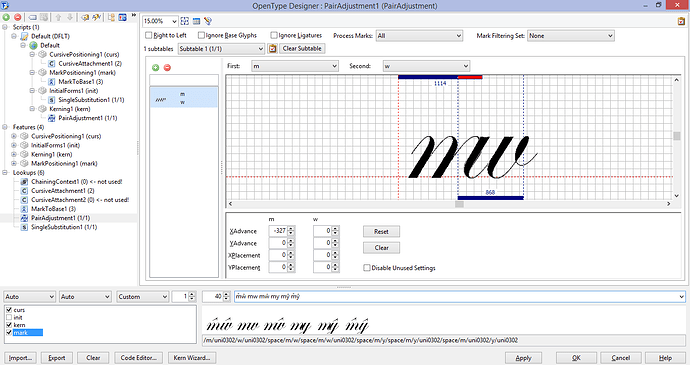The width and height of the screenshot is (690, 365).
Task: Click the m XAdvance value field
Action: 278,231
